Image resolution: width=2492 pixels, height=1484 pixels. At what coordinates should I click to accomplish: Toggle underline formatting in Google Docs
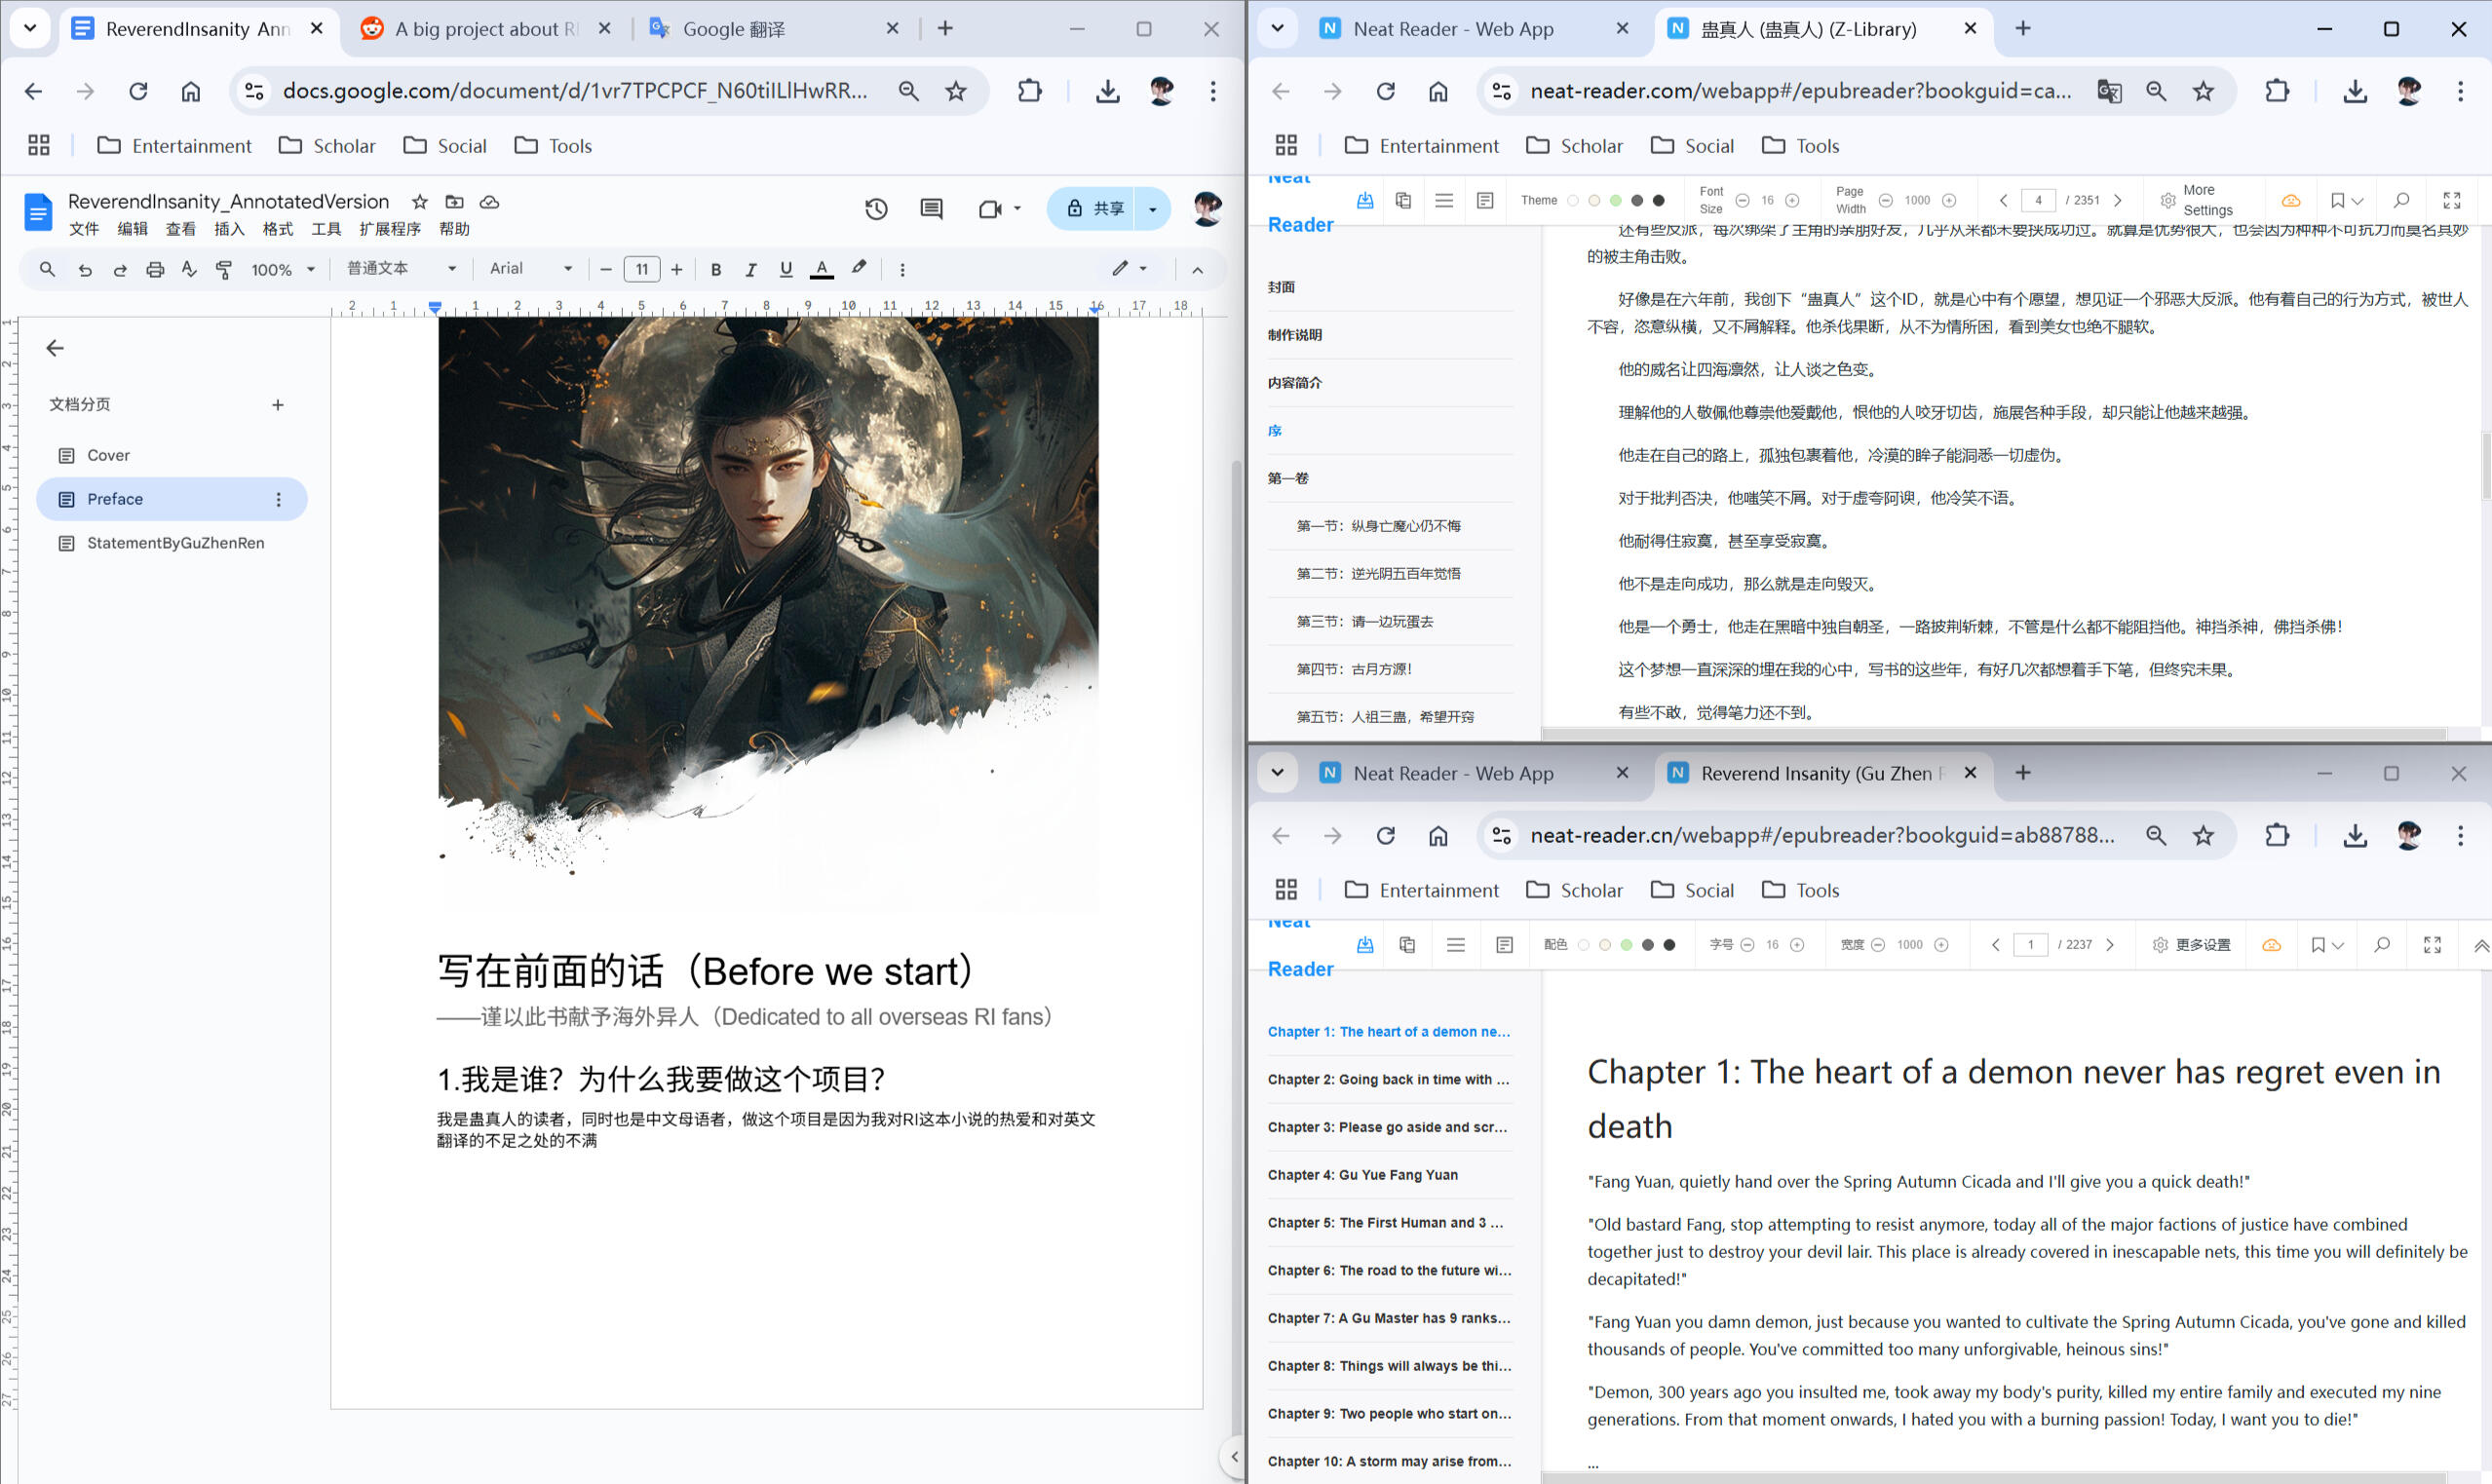786,268
